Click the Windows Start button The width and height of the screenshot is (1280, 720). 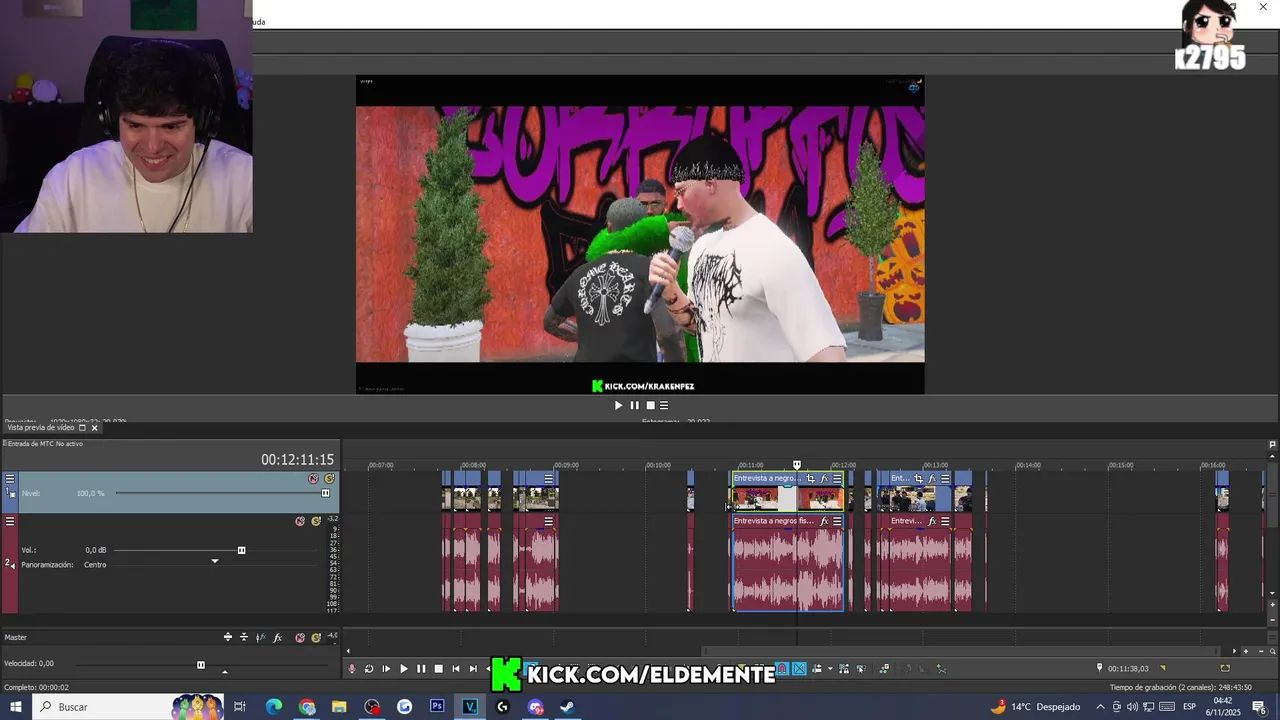(x=15, y=706)
